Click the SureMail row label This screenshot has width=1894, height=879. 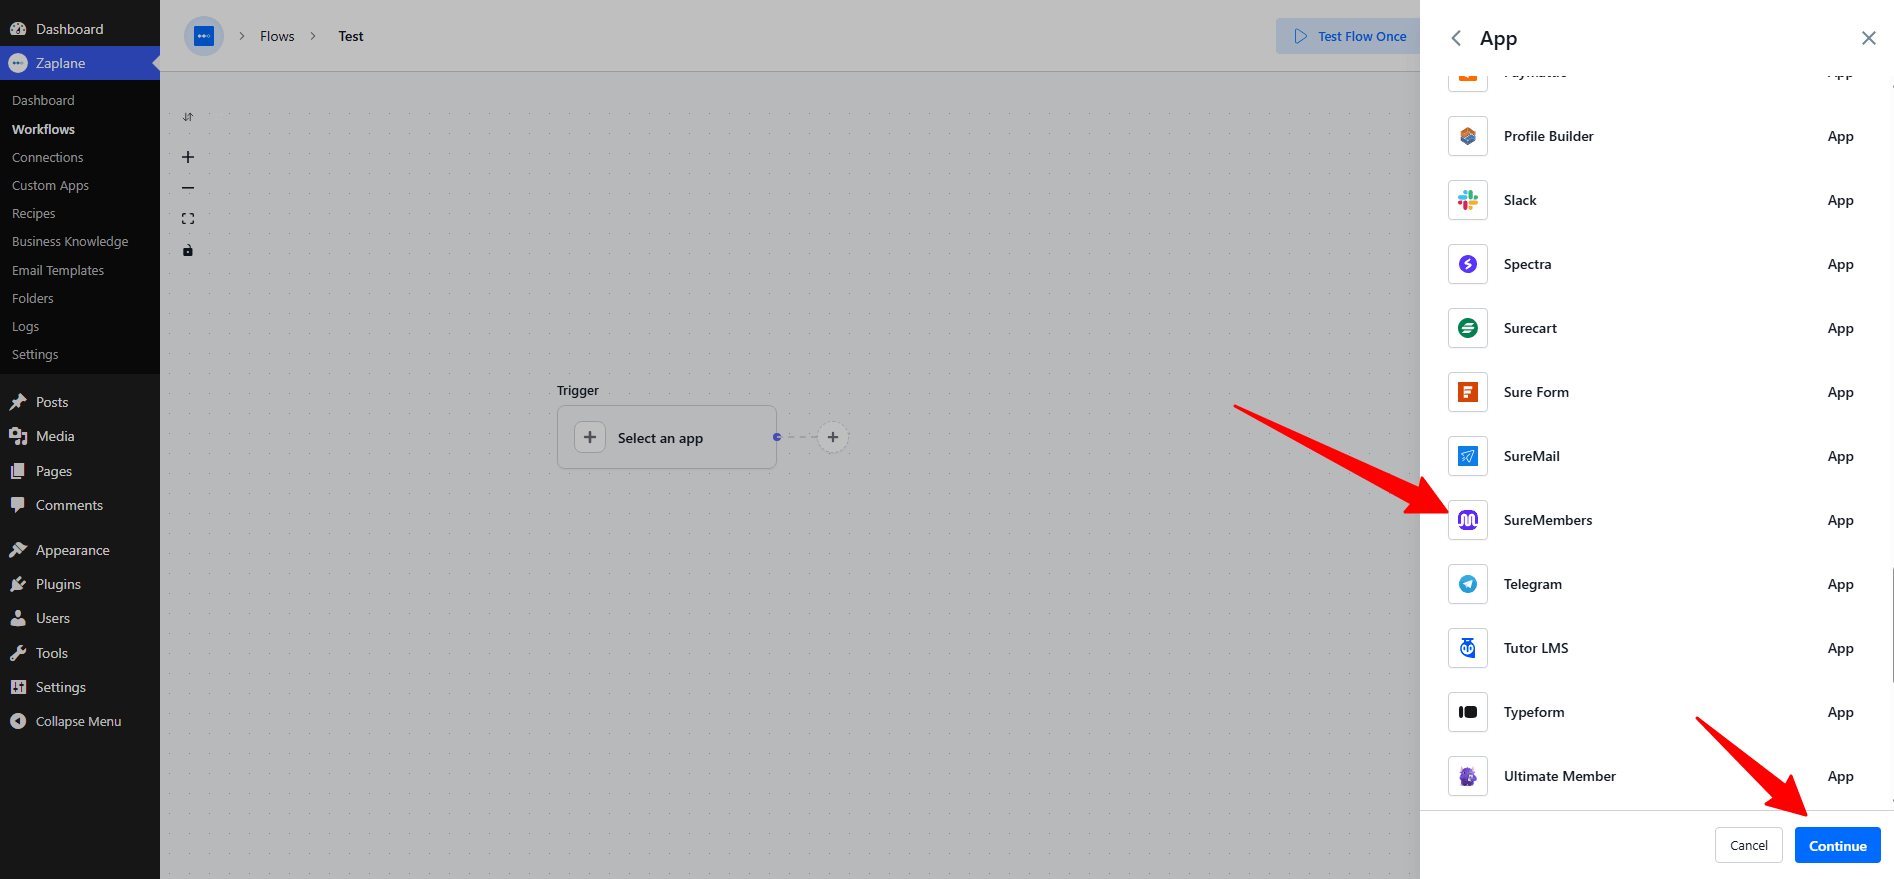pos(1532,456)
